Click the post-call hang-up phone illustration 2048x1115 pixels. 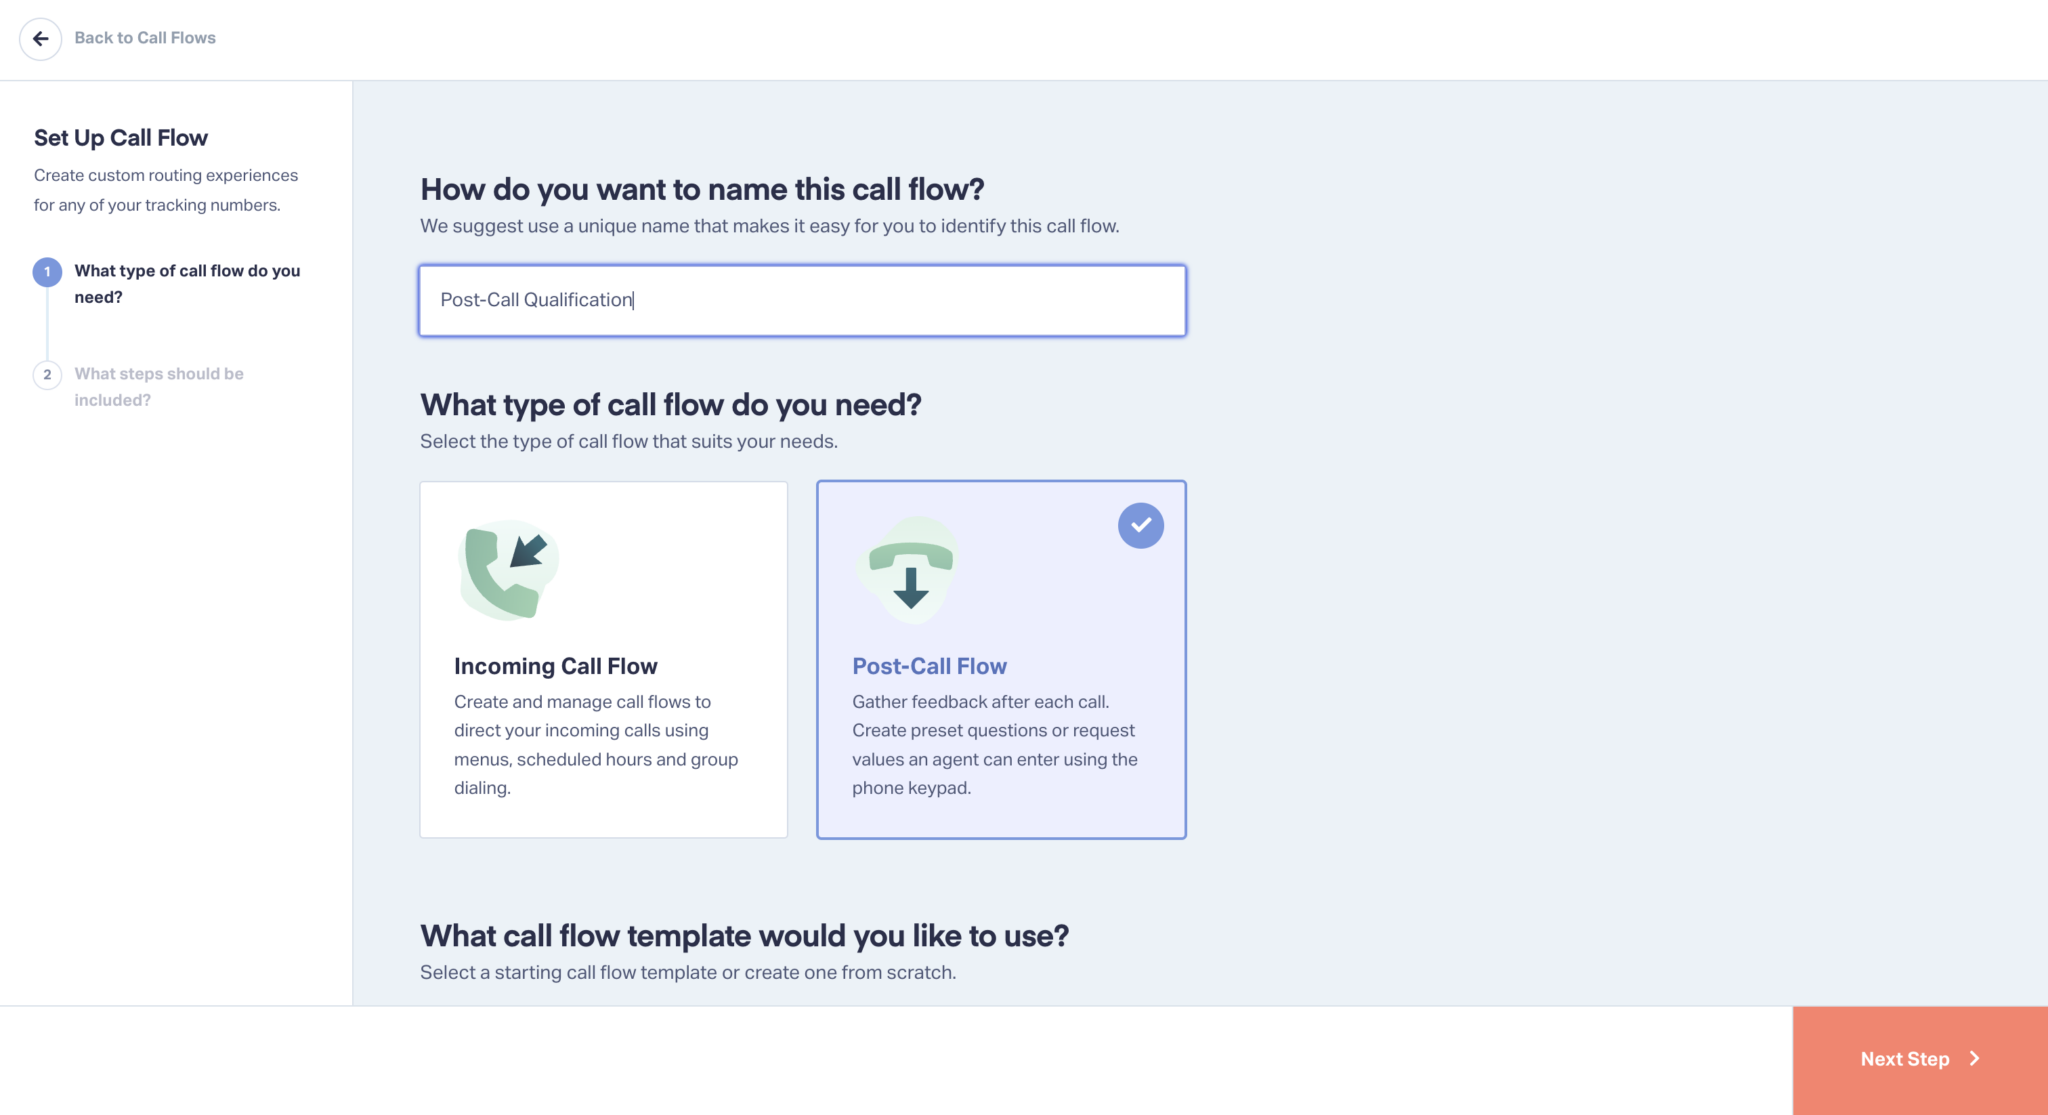pyautogui.click(x=909, y=570)
